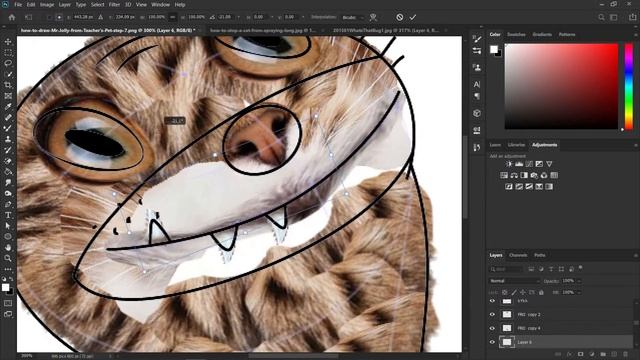
Task: Select the Eyedropper tool
Action: point(8,107)
